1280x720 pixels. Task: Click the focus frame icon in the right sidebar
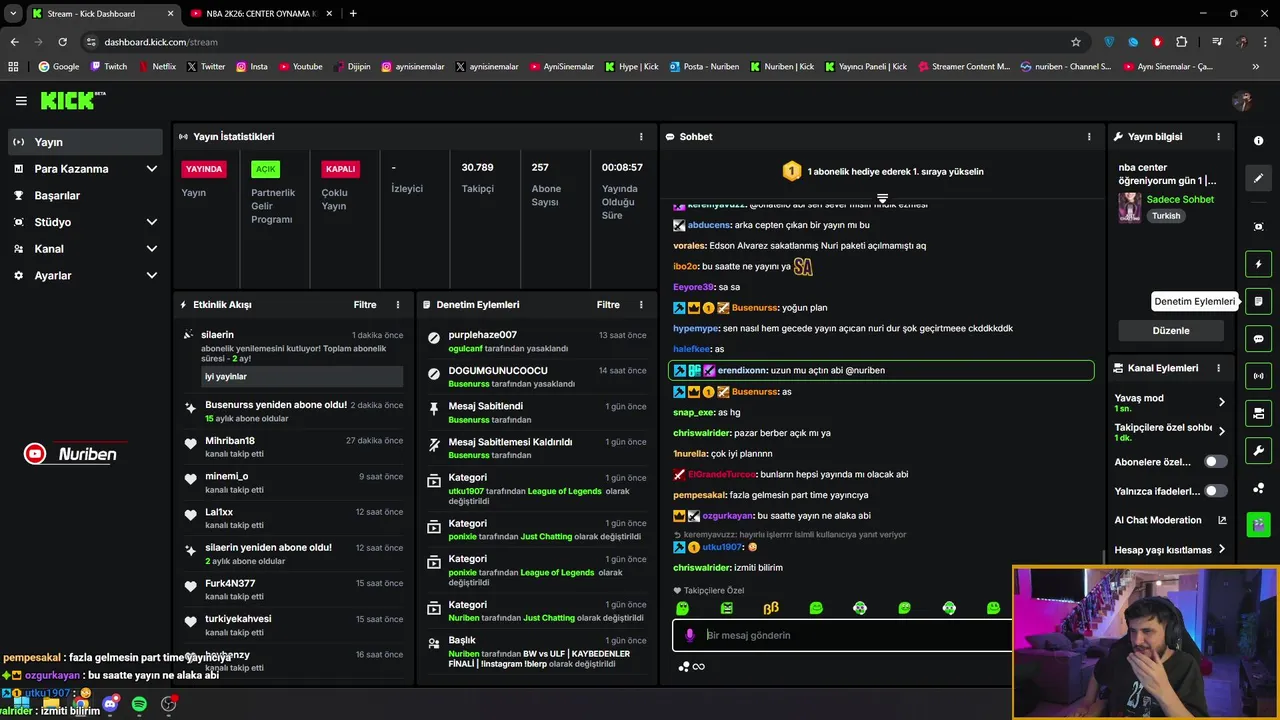pyautogui.click(x=1258, y=227)
